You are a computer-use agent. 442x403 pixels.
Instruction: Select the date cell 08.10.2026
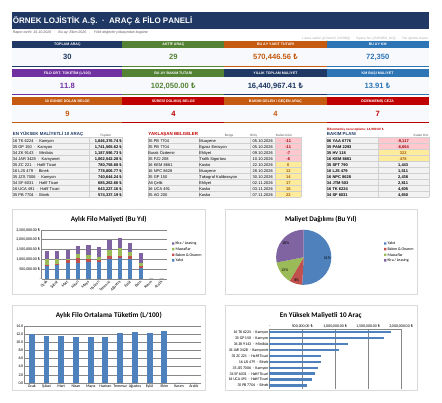point(263,153)
